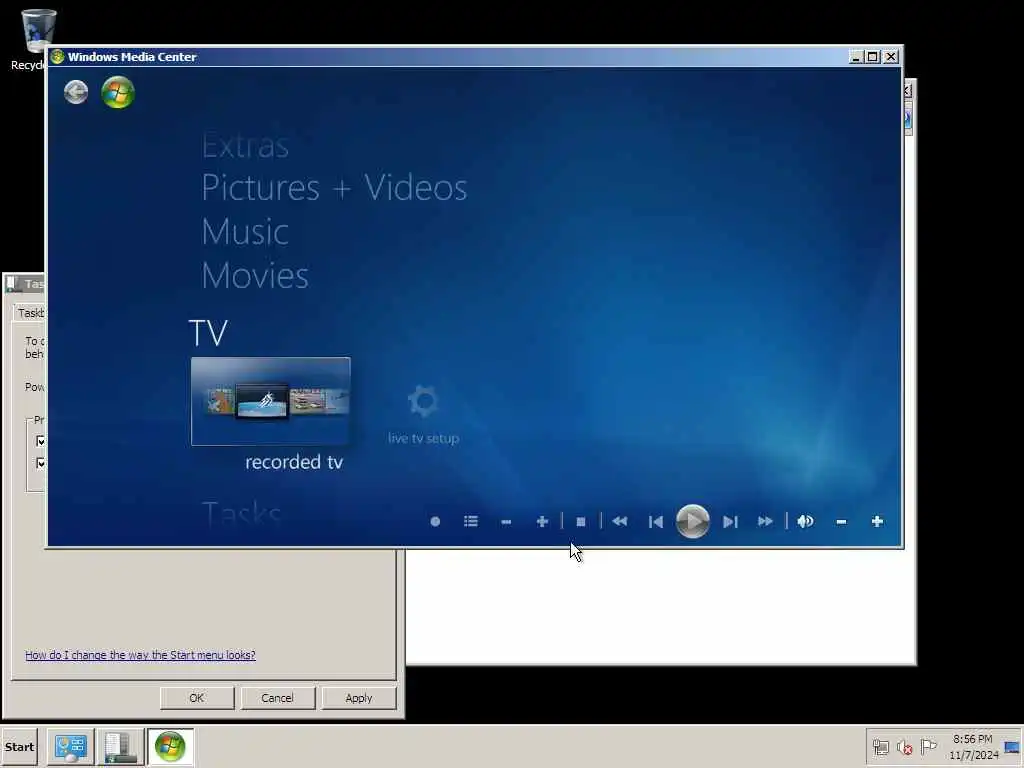Select the Extras menu category

(x=246, y=145)
